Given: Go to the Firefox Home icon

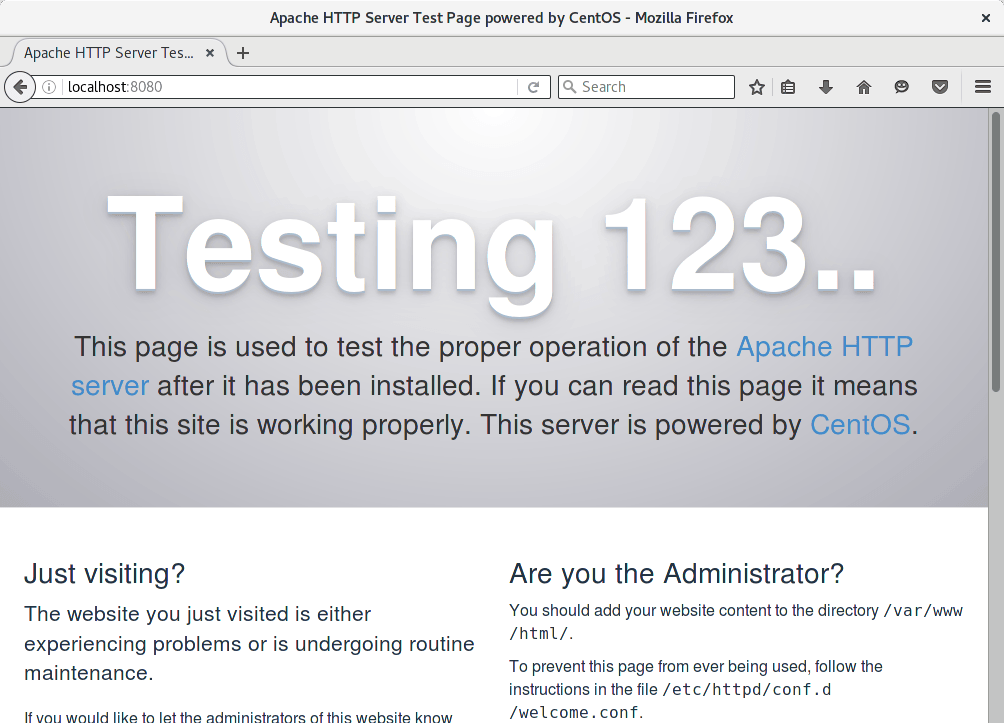Looking at the screenshot, I should pos(864,87).
